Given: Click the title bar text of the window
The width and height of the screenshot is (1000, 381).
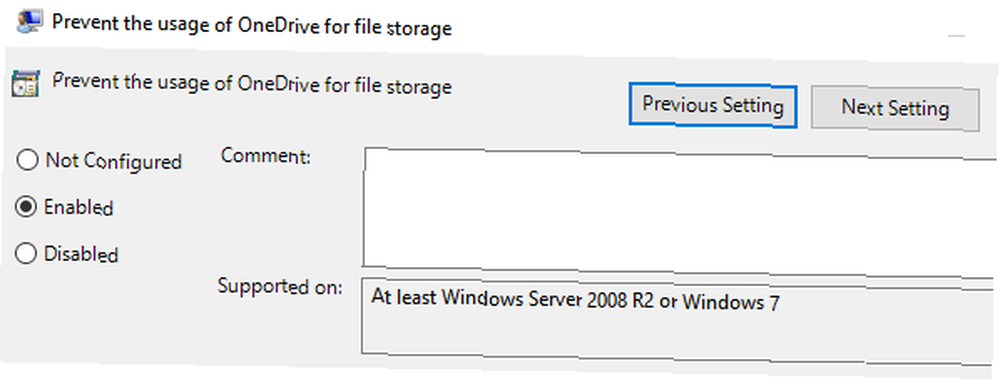Looking at the screenshot, I should click(252, 27).
